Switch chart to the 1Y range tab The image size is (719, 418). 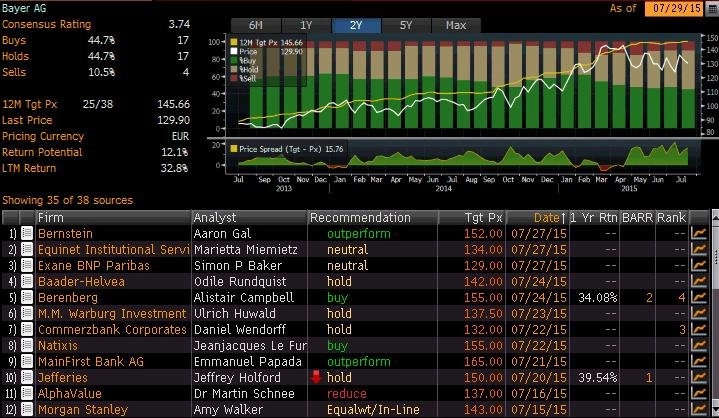click(306, 25)
